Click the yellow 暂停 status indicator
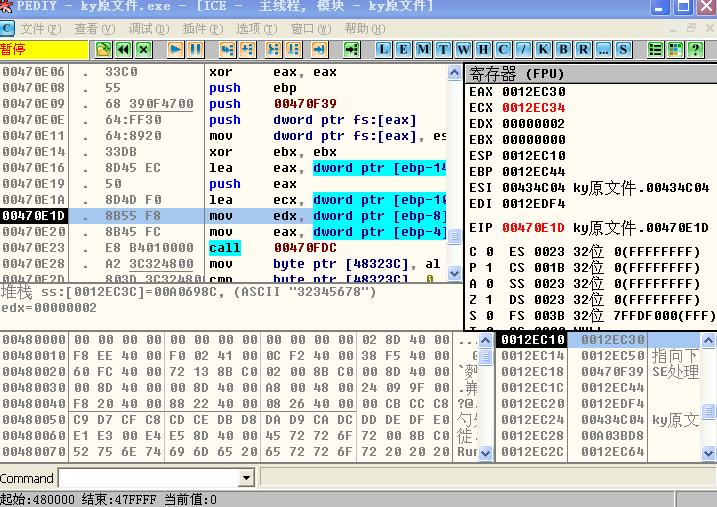Viewport: 717px width, 507px height. [44, 49]
